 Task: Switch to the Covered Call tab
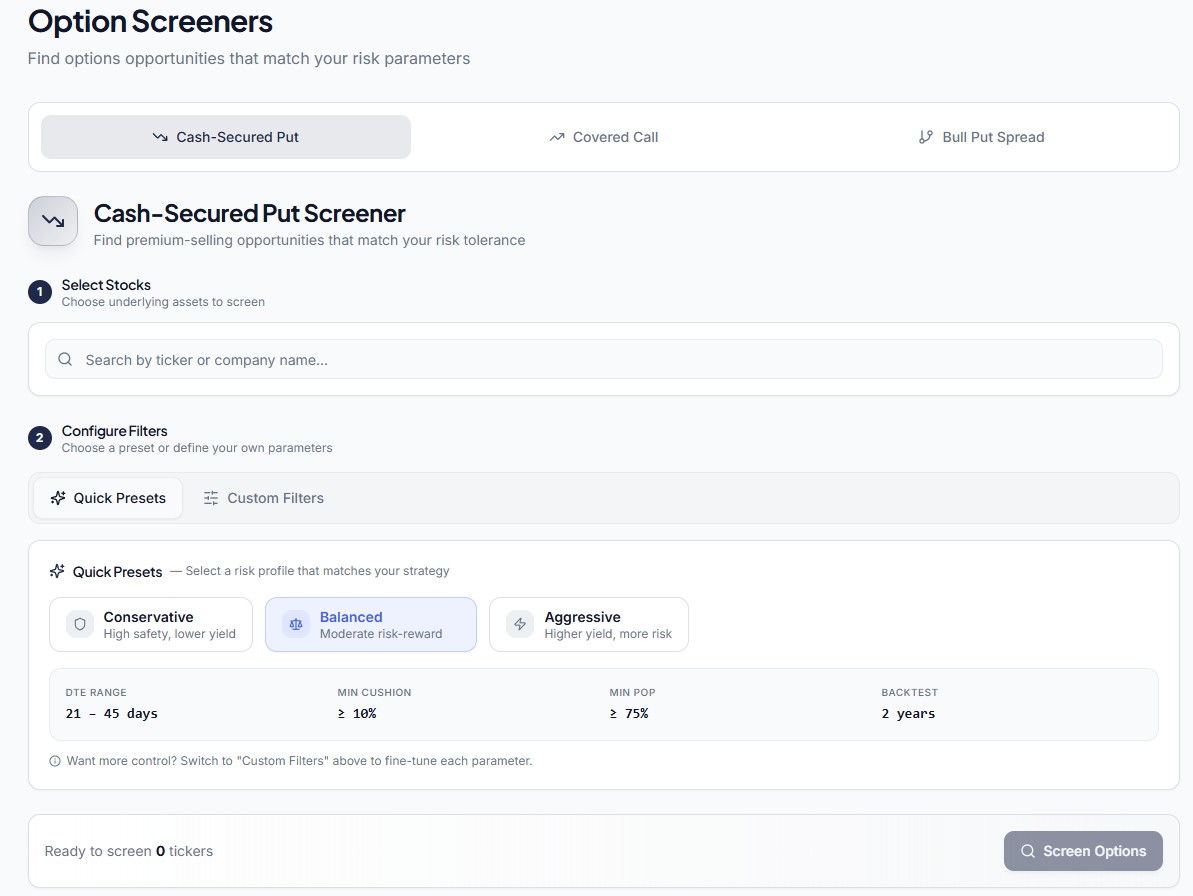point(603,137)
